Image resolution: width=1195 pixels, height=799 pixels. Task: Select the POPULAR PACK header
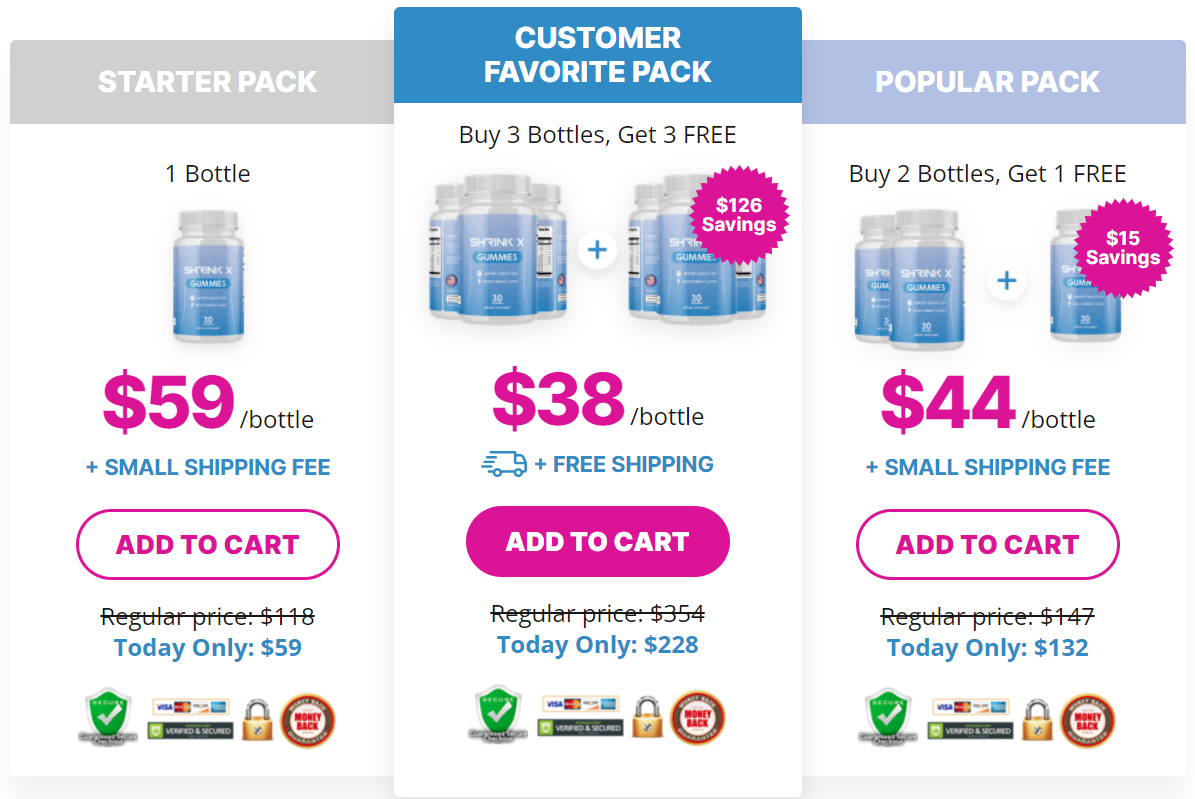(986, 82)
